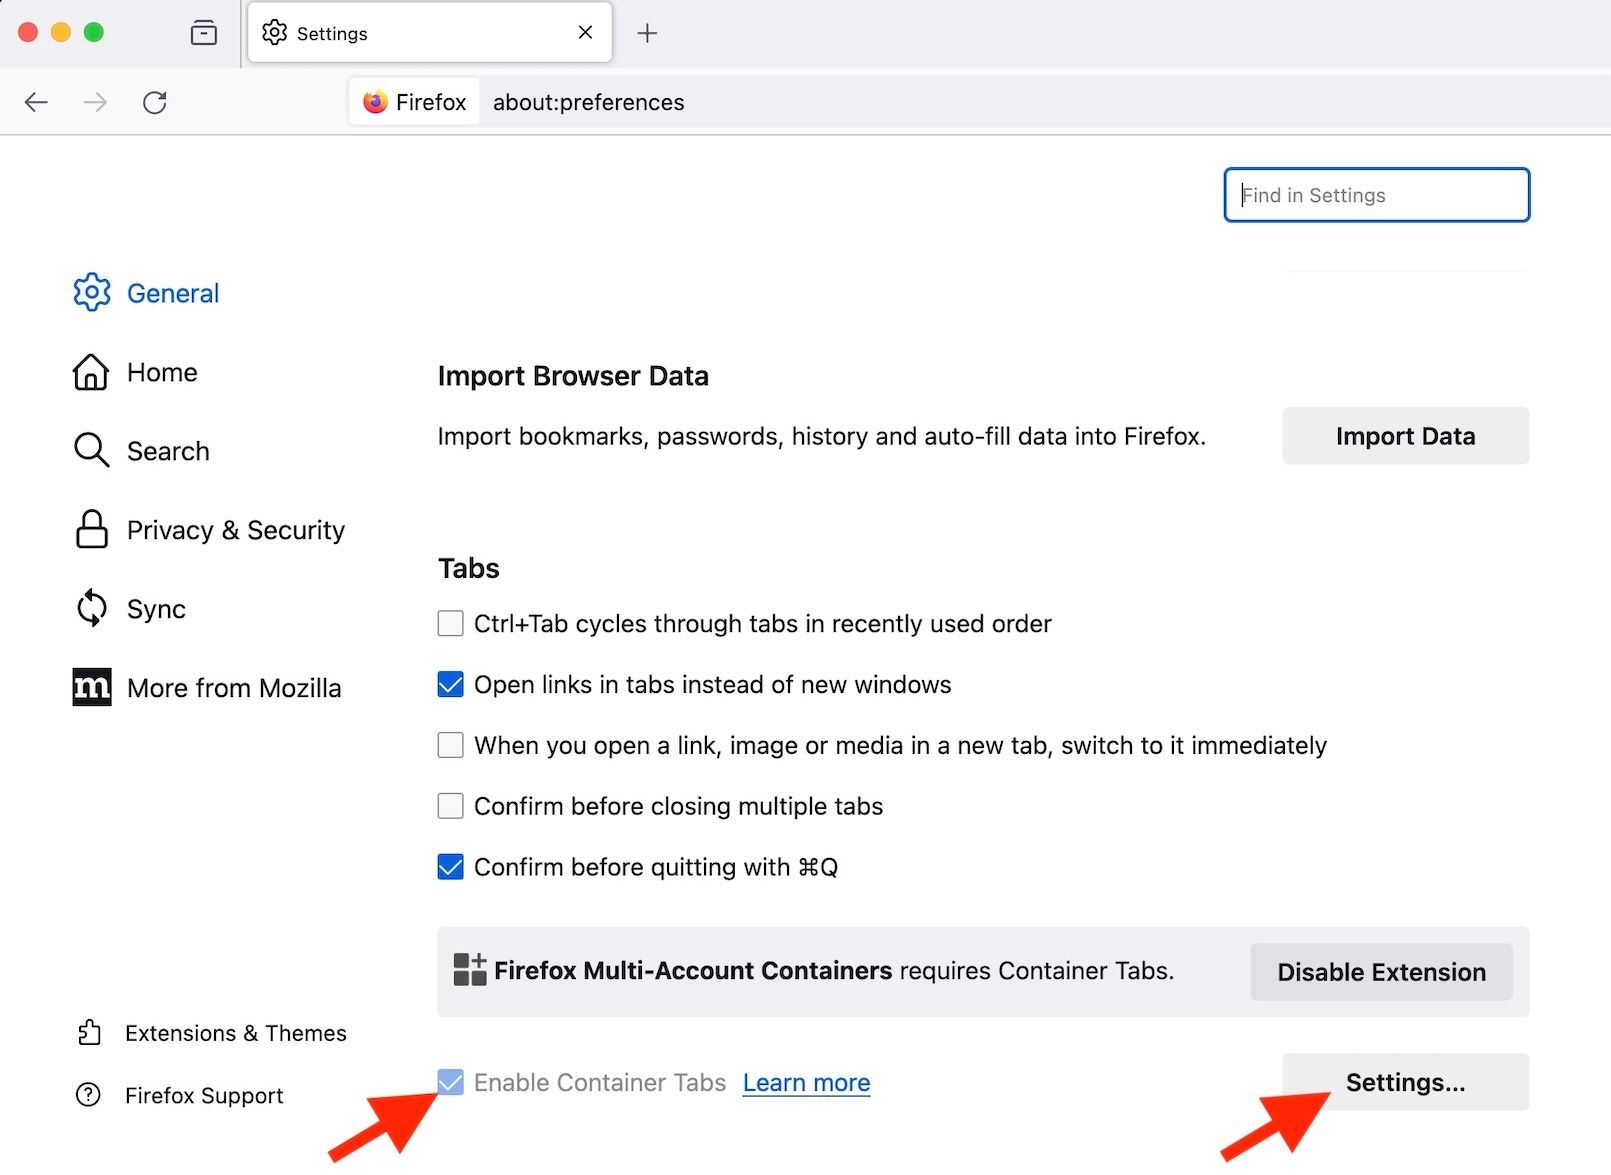Enable Confirm before closing multiple tabs
1611x1175 pixels.
(450, 806)
